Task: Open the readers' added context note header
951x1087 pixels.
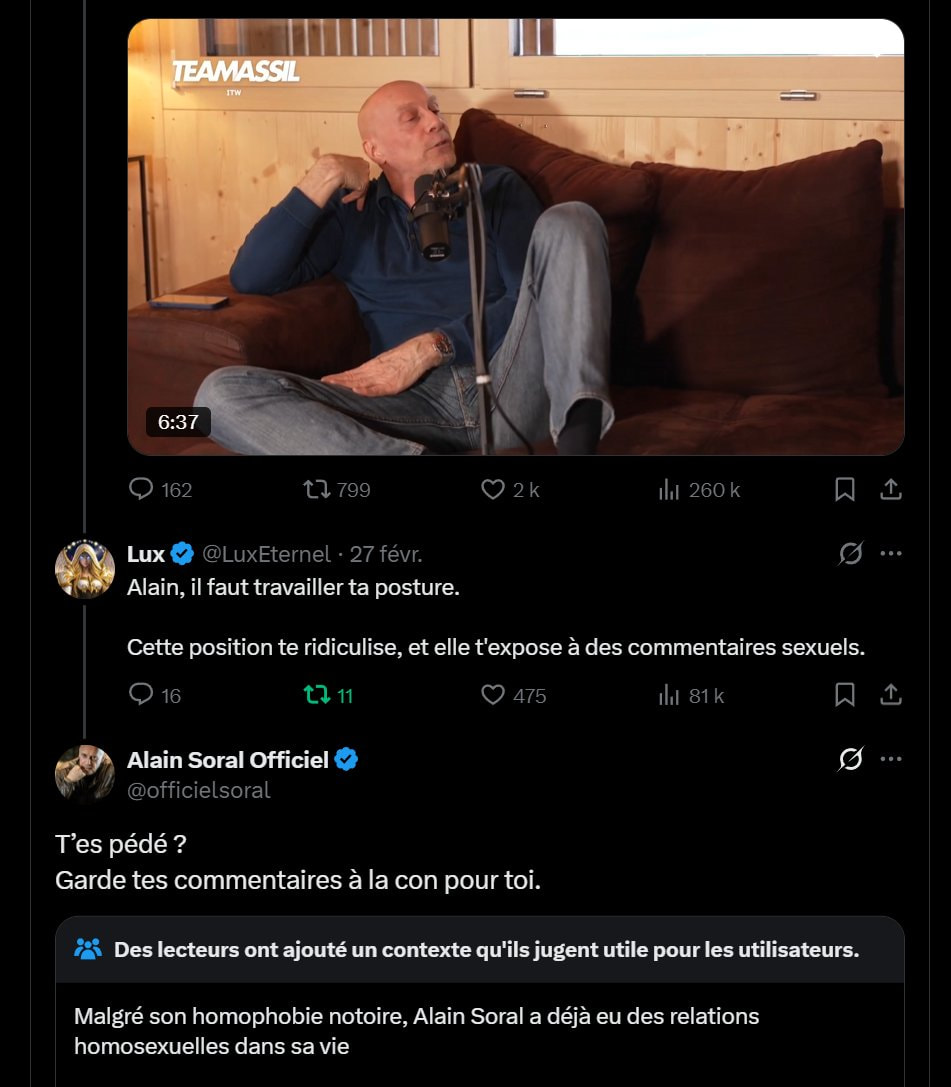Action: tap(486, 949)
